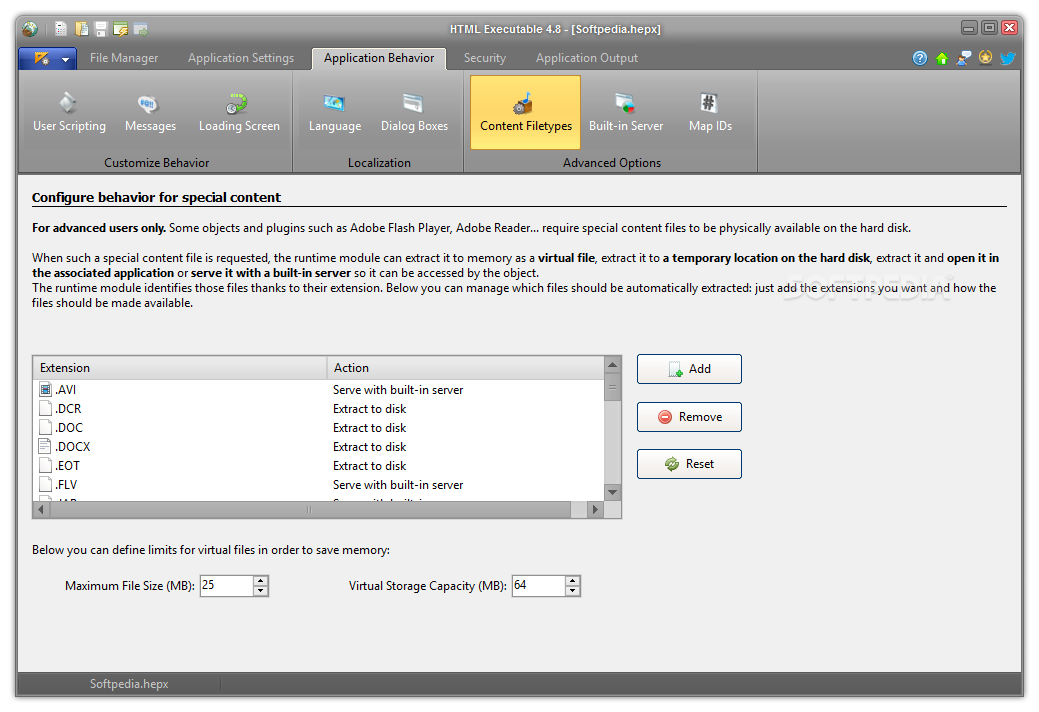Click the Maximum File Size field
The image size is (1039, 712).
(227, 585)
